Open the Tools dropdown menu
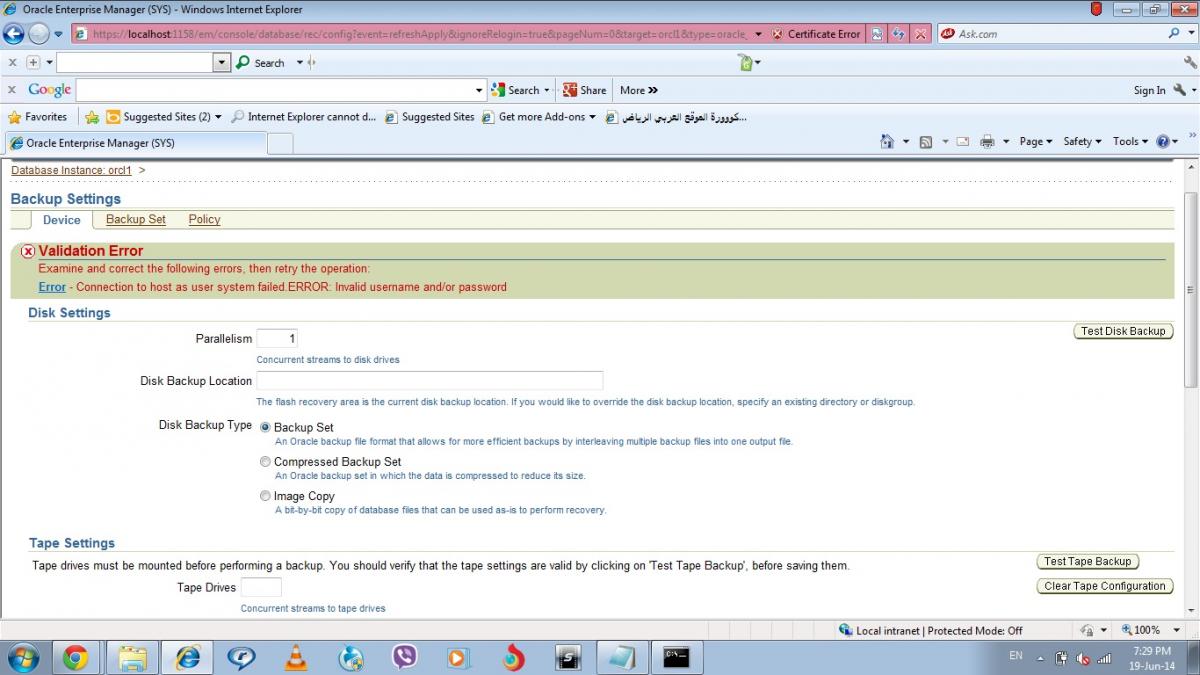The height and width of the screenshot is (675, 1200). pyautogui.click(x=1130, y=142)
